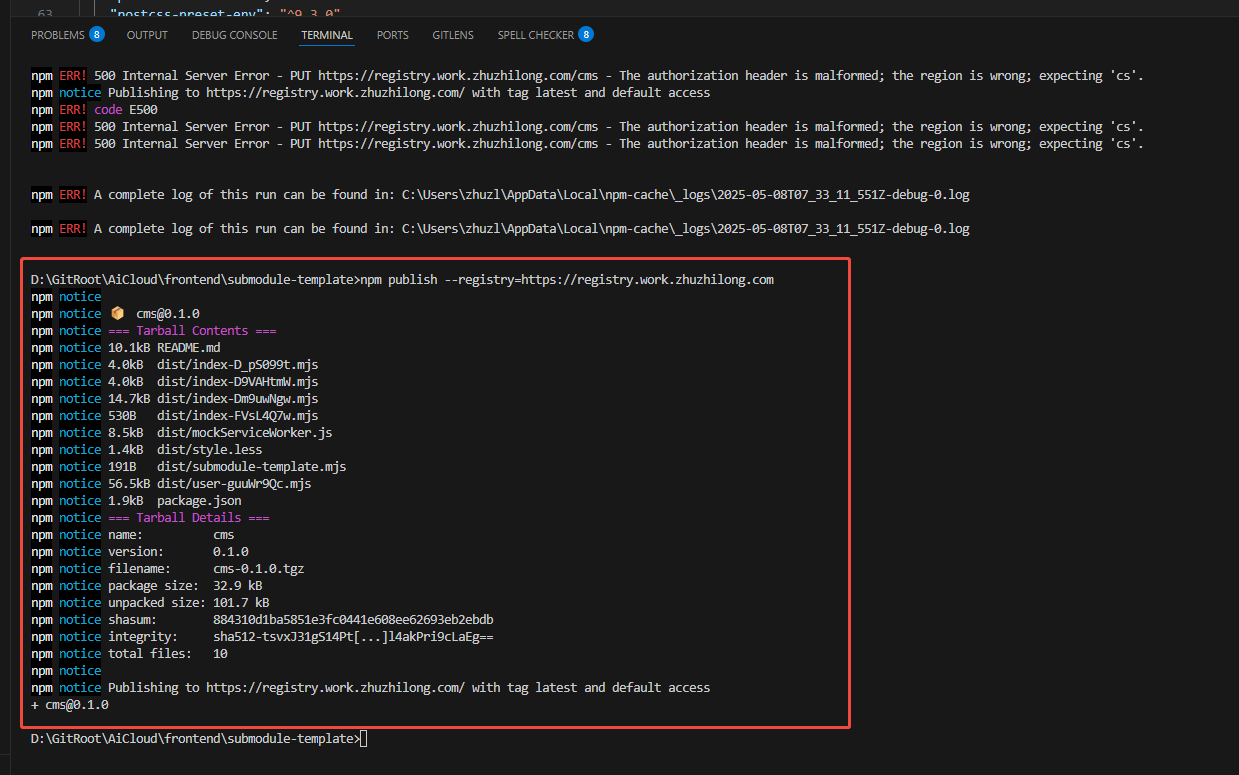Image resolution: width=1239 pixels, height=775 pixels.
Task: Click the dist/index-D_pS099t.mjs file entry
Action: 238,365
